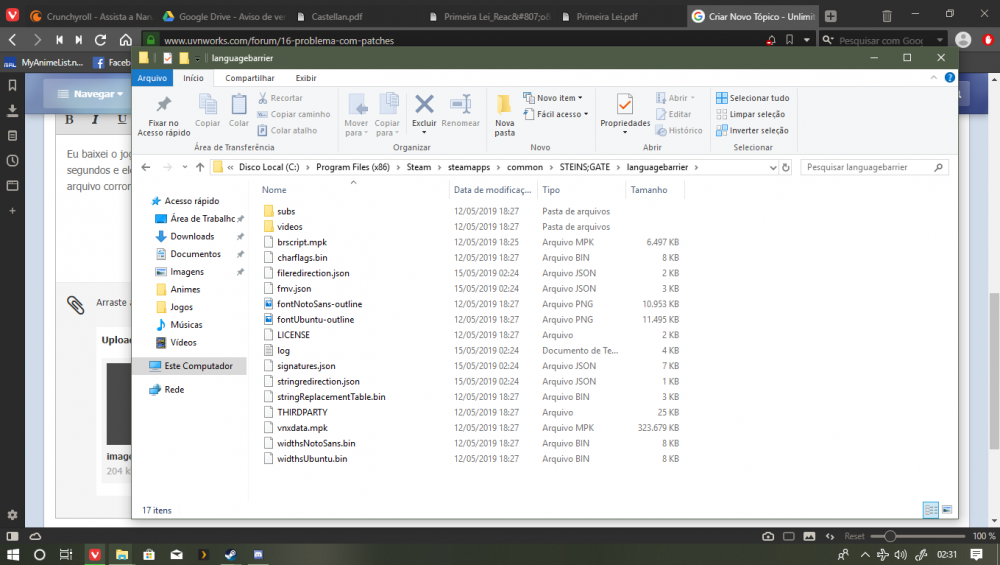Select fontNotoSans-outline image file
Screen dimensions: 1000x565
click(x=320, y=304)
